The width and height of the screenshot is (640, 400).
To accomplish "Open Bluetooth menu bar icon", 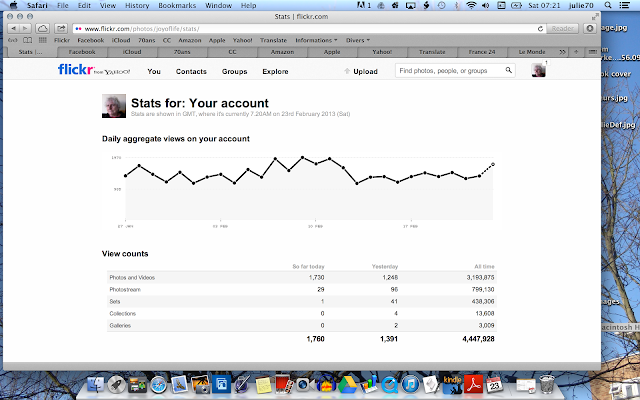I will coord(456,5).
